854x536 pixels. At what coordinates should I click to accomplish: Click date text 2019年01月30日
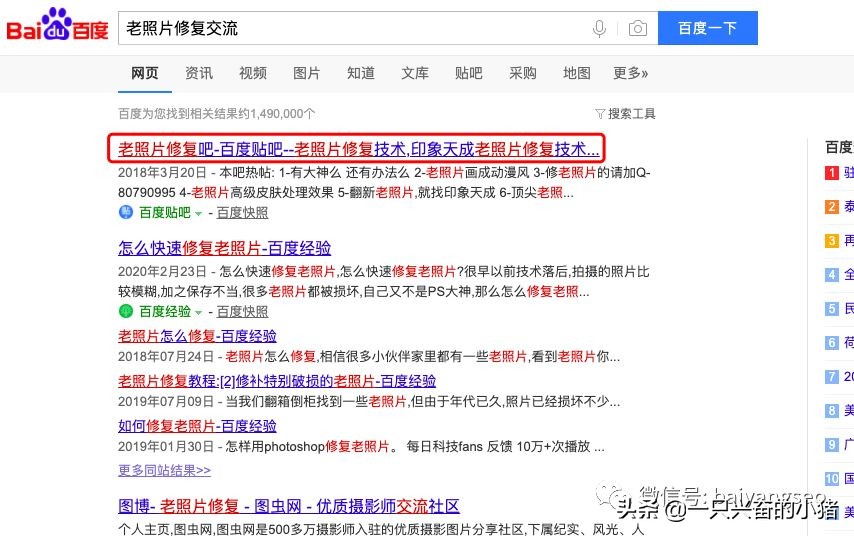coord(166,447)
